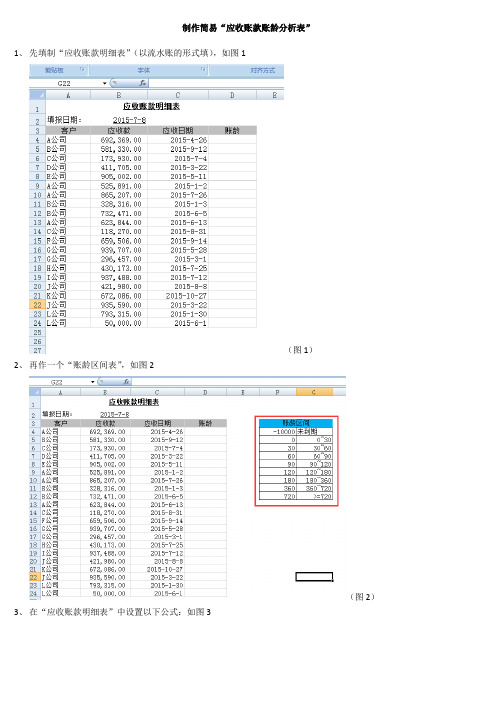Click the 剪贴板 ribbon group label in figure 1
Image resolution: width=496 pixels, height=702 pixels.
[54, 70]
